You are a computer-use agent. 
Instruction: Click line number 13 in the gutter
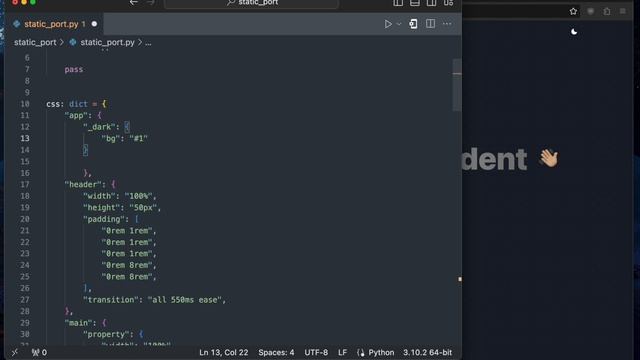pos(25,138)
